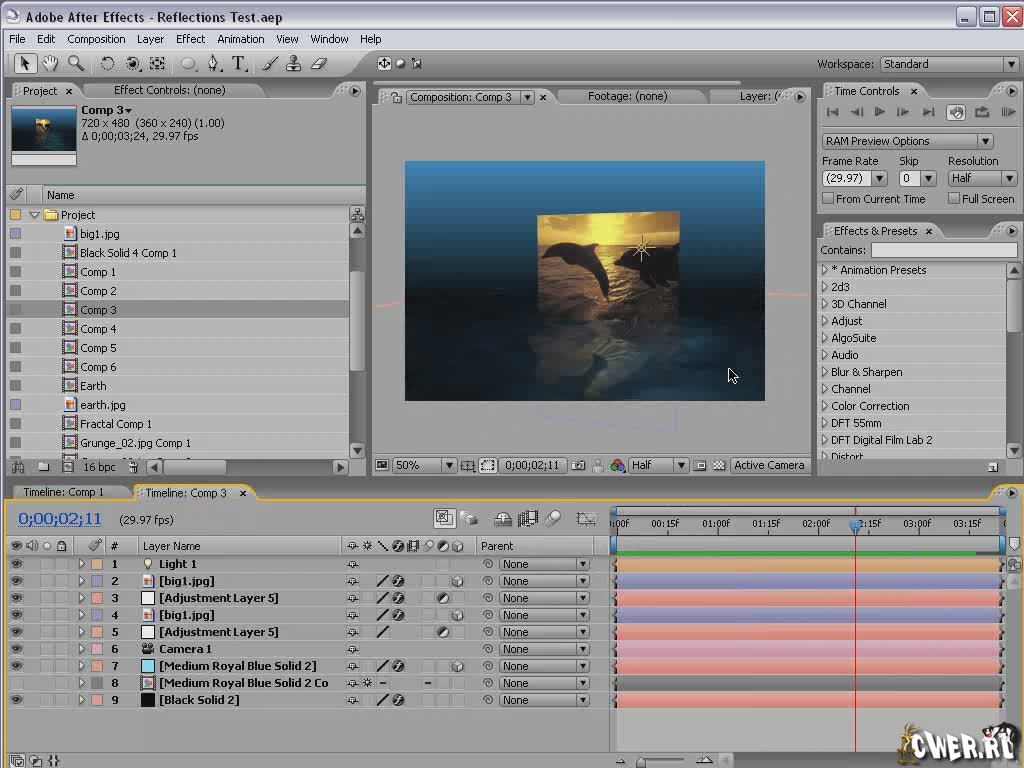Image resolution: width=1024 pixels, height=768 pixels.
Task: Activate the Clone Stamp tool
Action: [x=294, y=64]
